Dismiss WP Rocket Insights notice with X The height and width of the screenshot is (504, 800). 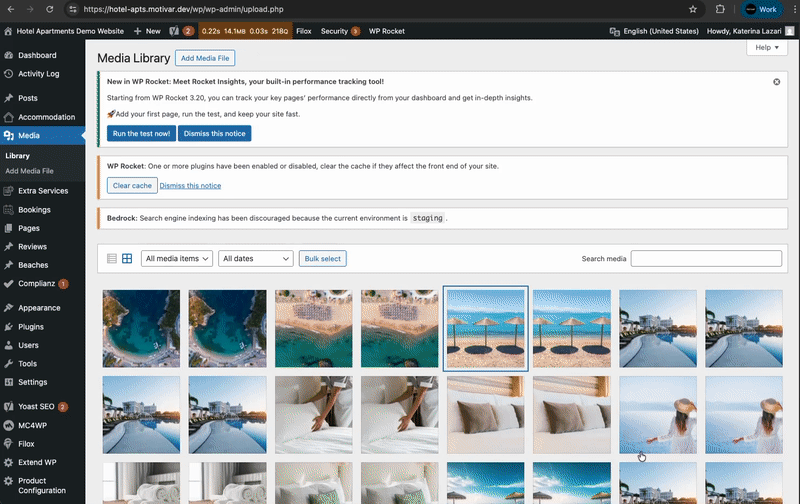pos(777,81)
